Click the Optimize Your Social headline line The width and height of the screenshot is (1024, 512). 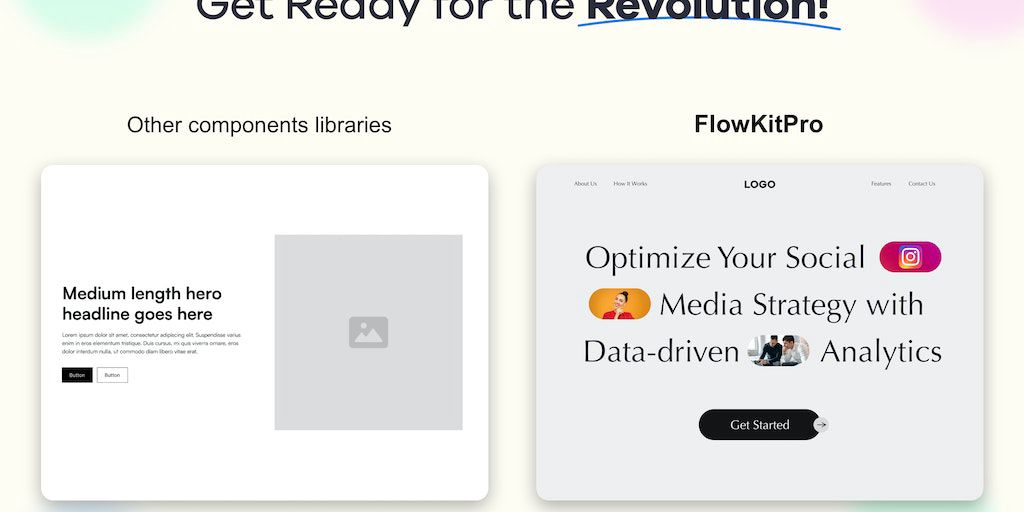(x=725, y=258)
